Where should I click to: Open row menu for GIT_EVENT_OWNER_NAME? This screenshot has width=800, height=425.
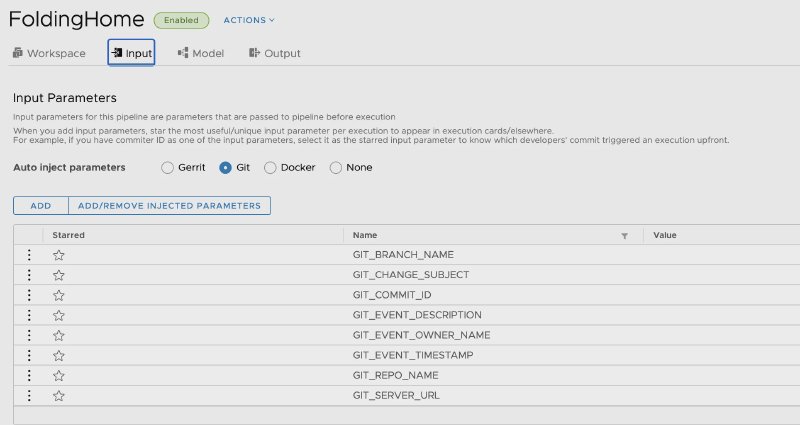tap(29, 335)
